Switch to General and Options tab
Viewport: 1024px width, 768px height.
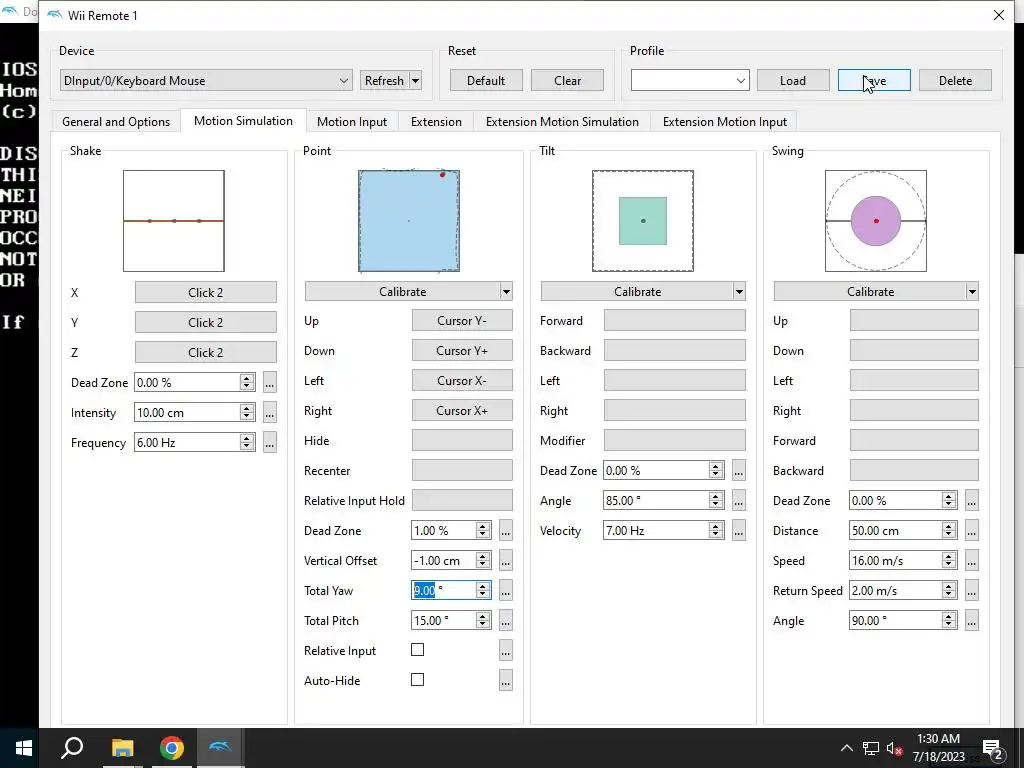pyautogui.click(x=116, y=121)
